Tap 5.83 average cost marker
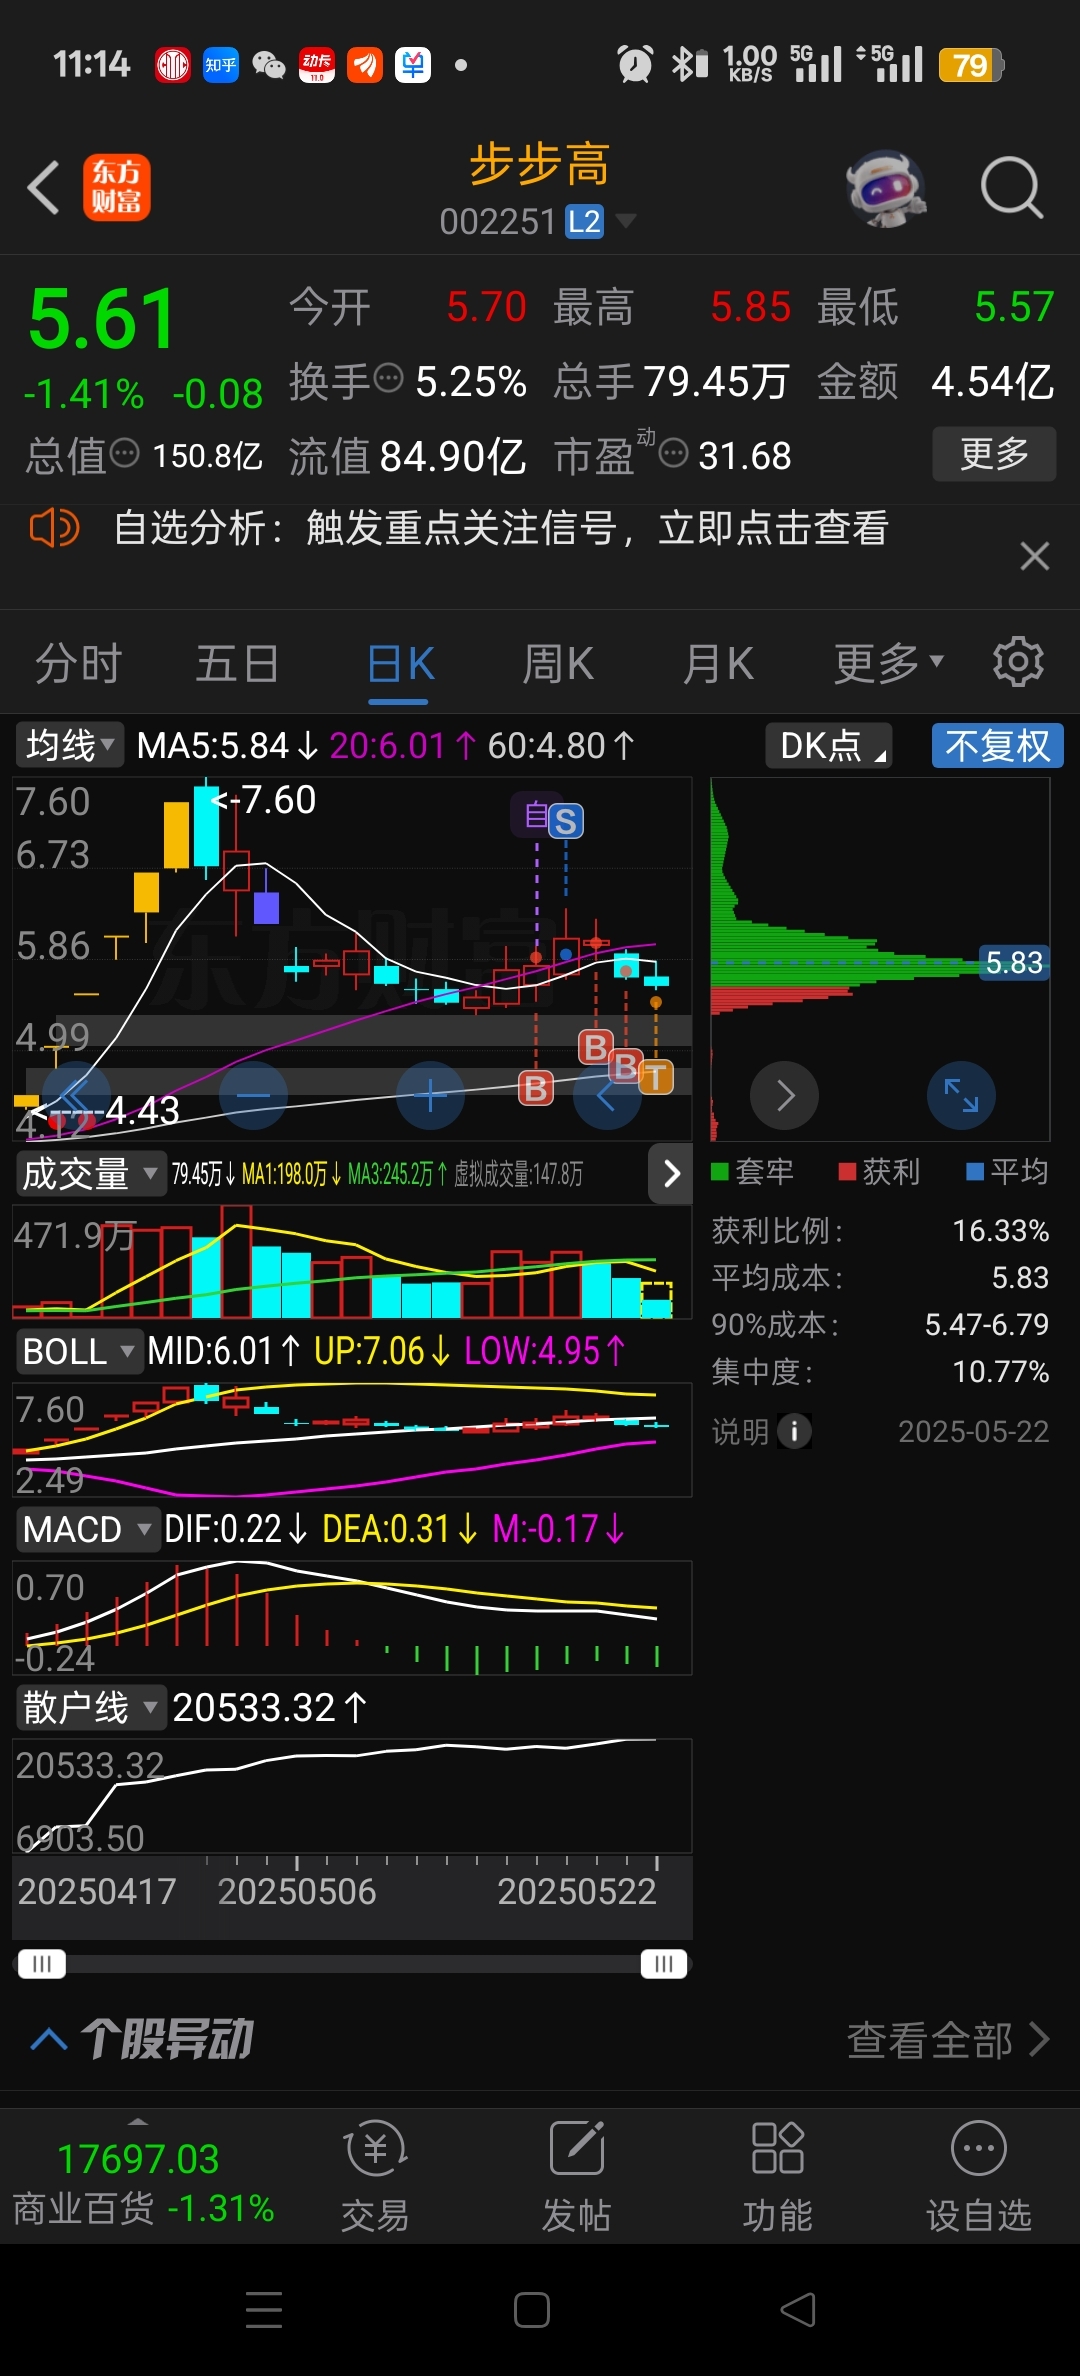Viewport: 1080px width, 2376px height. click(1014, 962)
